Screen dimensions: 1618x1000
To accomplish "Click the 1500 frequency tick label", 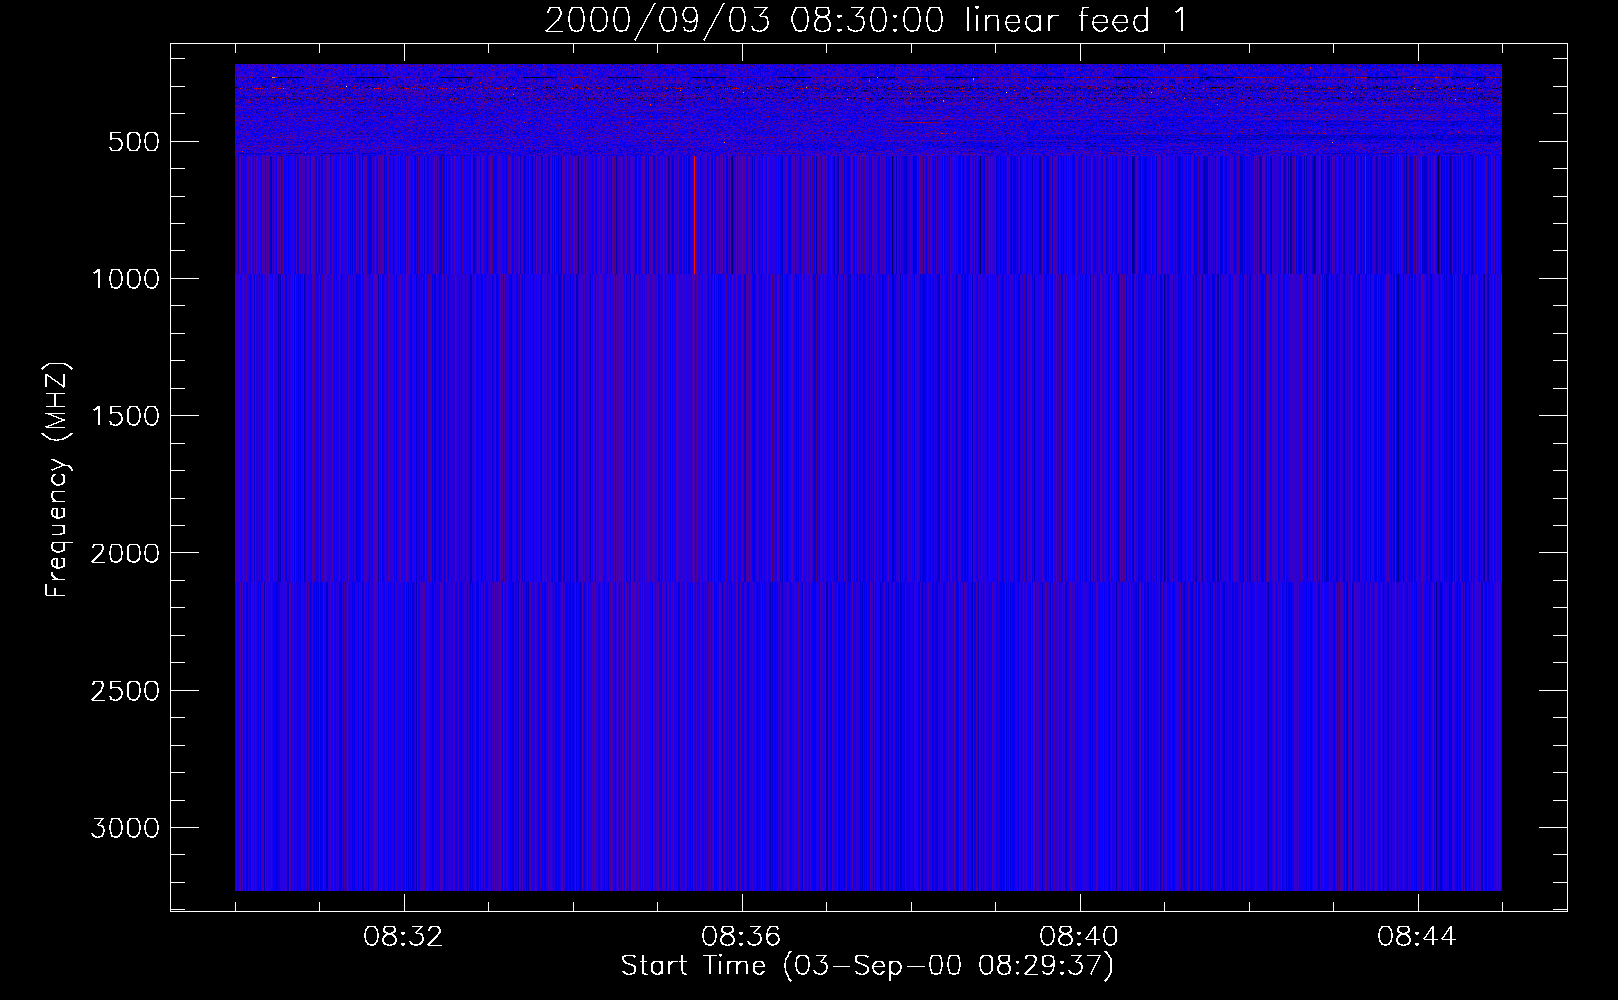I will pos(125,416).
